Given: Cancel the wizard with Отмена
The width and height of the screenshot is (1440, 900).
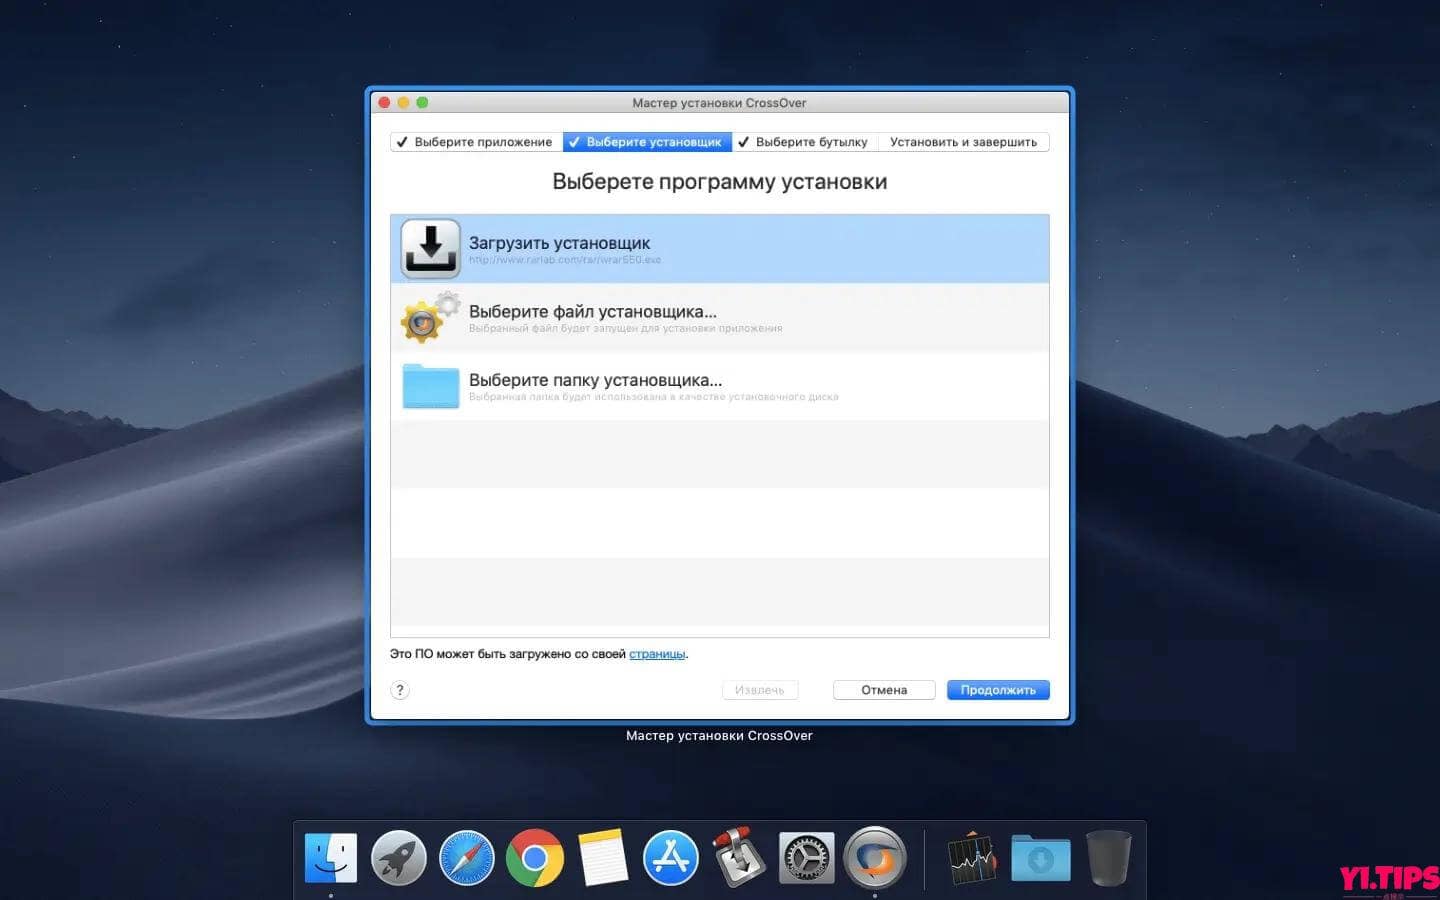Looking at the screenshot, I should point(883,689).
